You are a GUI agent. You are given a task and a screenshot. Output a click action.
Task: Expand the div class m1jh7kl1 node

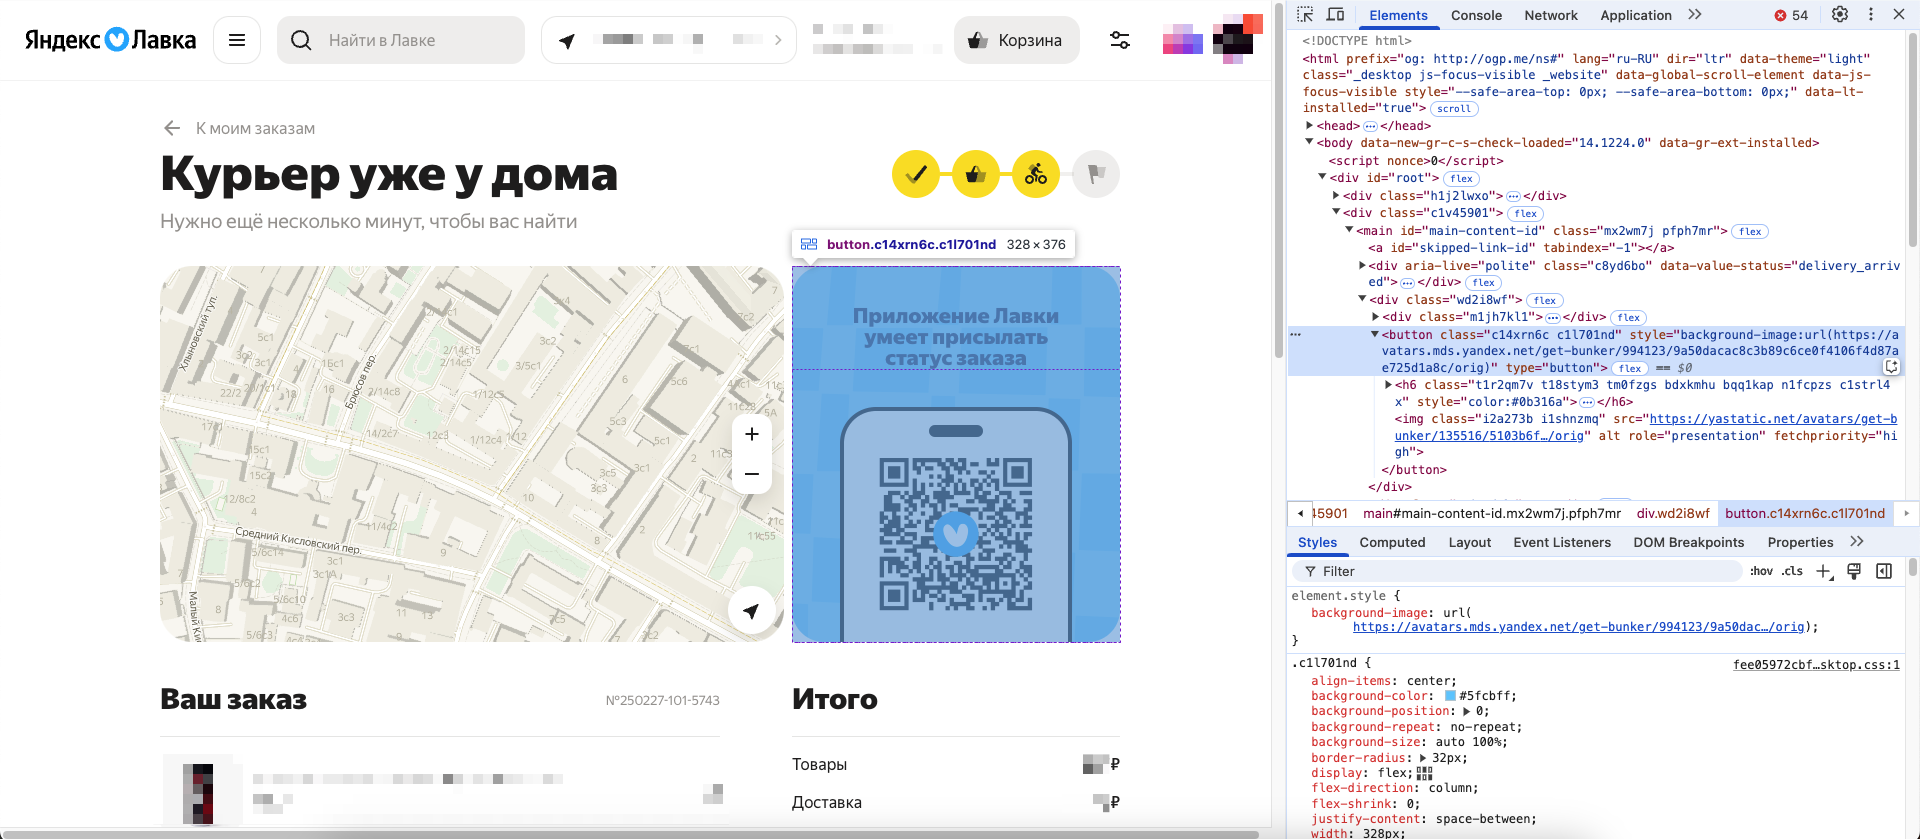[x=1376, y=316]
